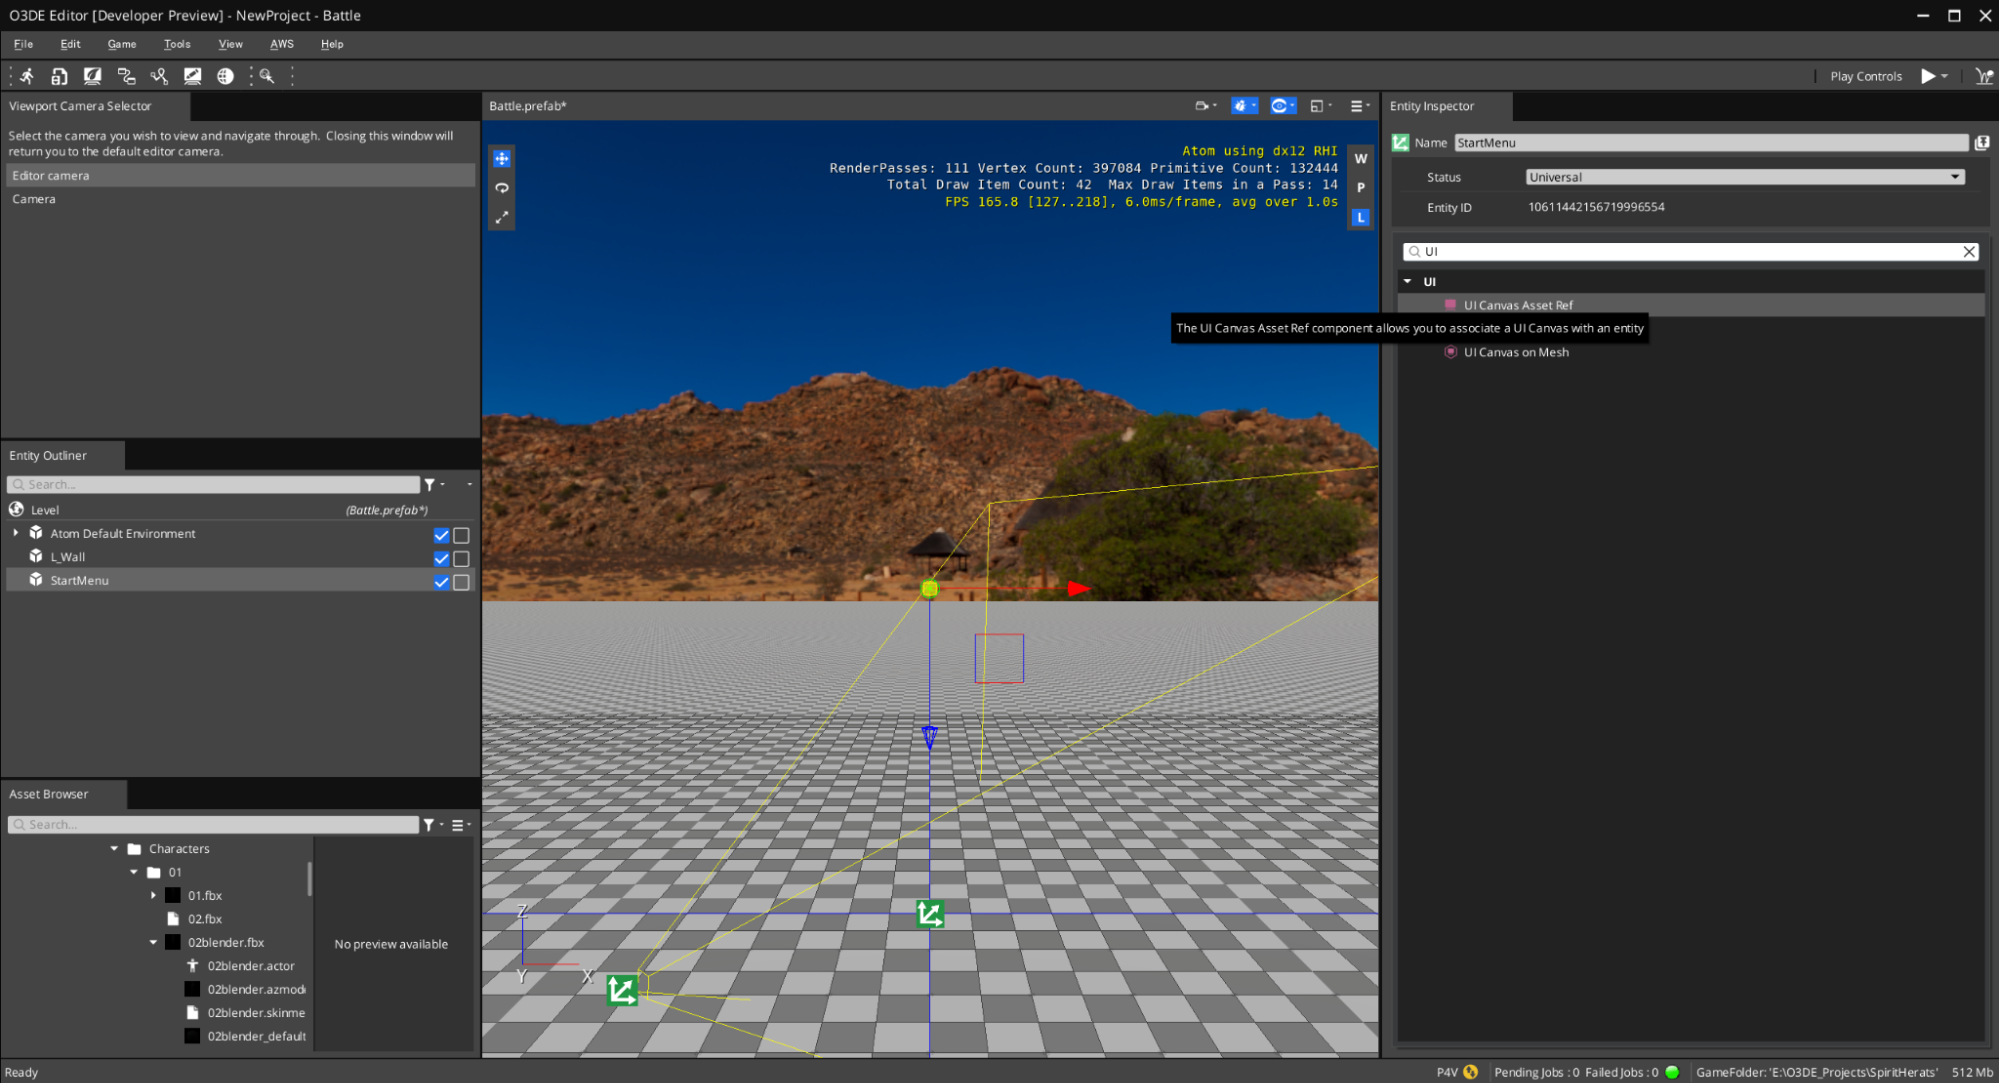Open the AWS menu
The width and height of the screenshot is (1999, 1084).
click(x=282, y=44)
